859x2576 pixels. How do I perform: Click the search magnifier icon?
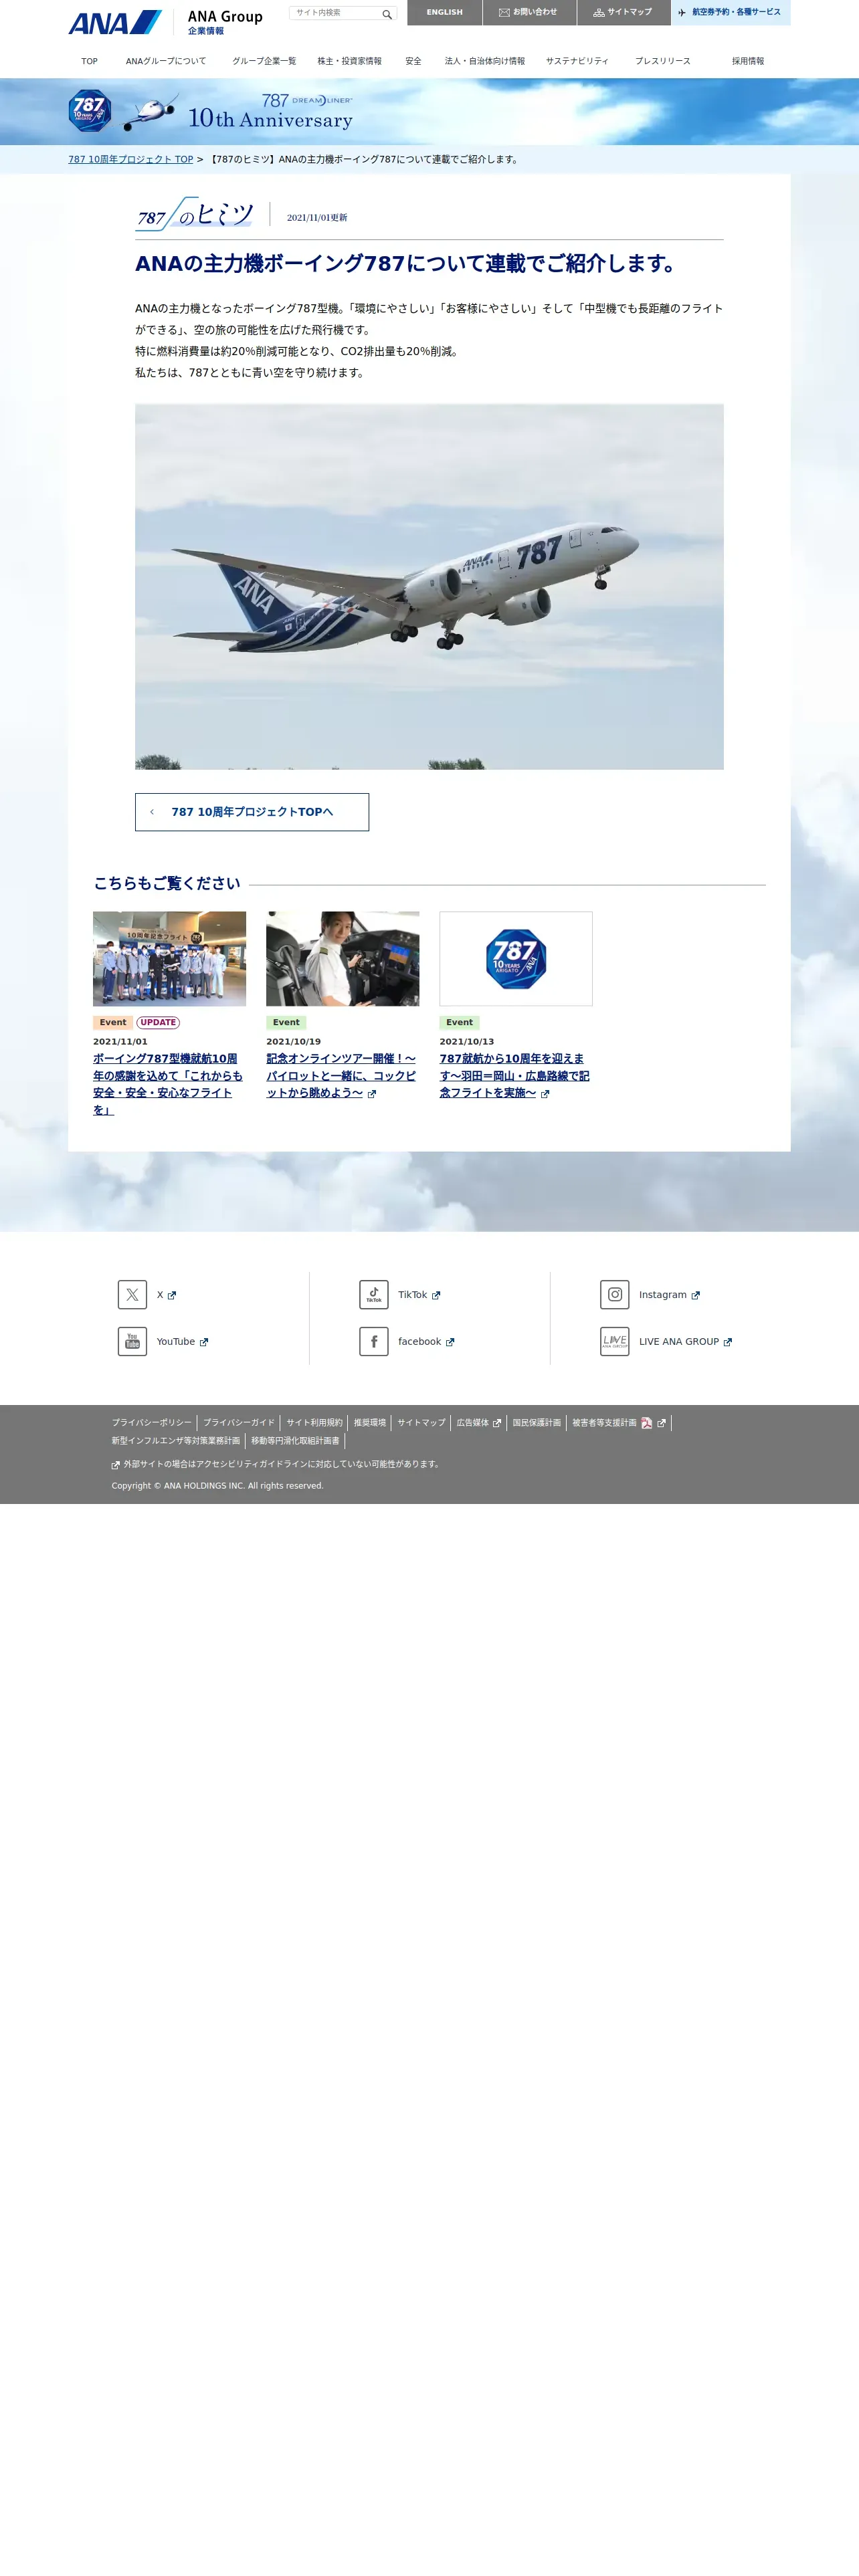pos(387,14)
